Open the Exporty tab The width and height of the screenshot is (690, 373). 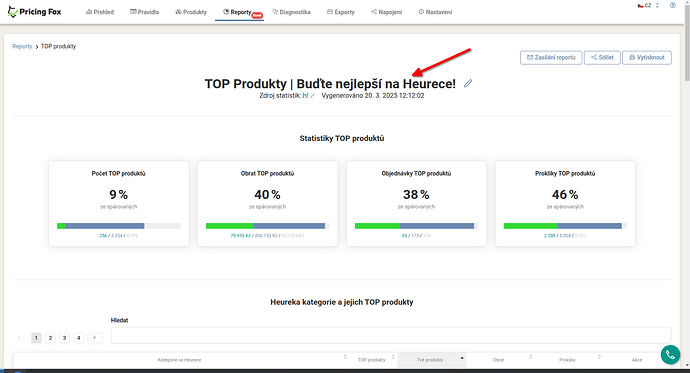[x=341, y=12]
